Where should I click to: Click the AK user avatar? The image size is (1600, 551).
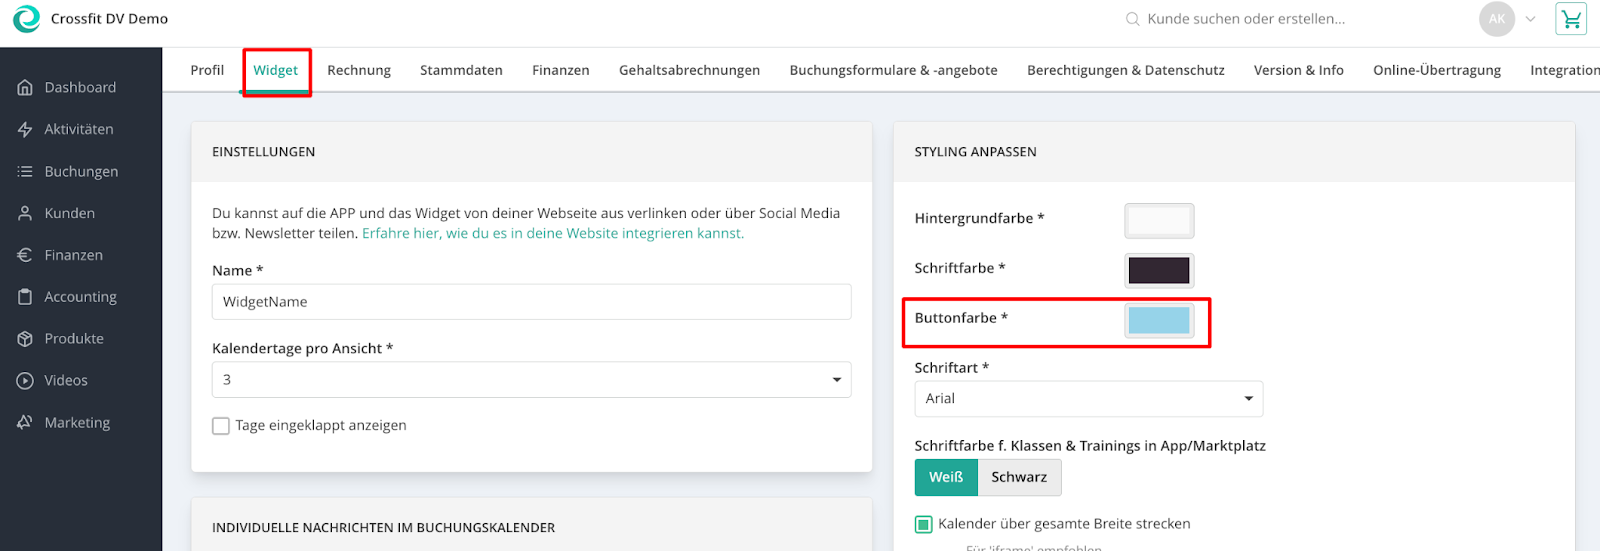(x=1497, y=19)
